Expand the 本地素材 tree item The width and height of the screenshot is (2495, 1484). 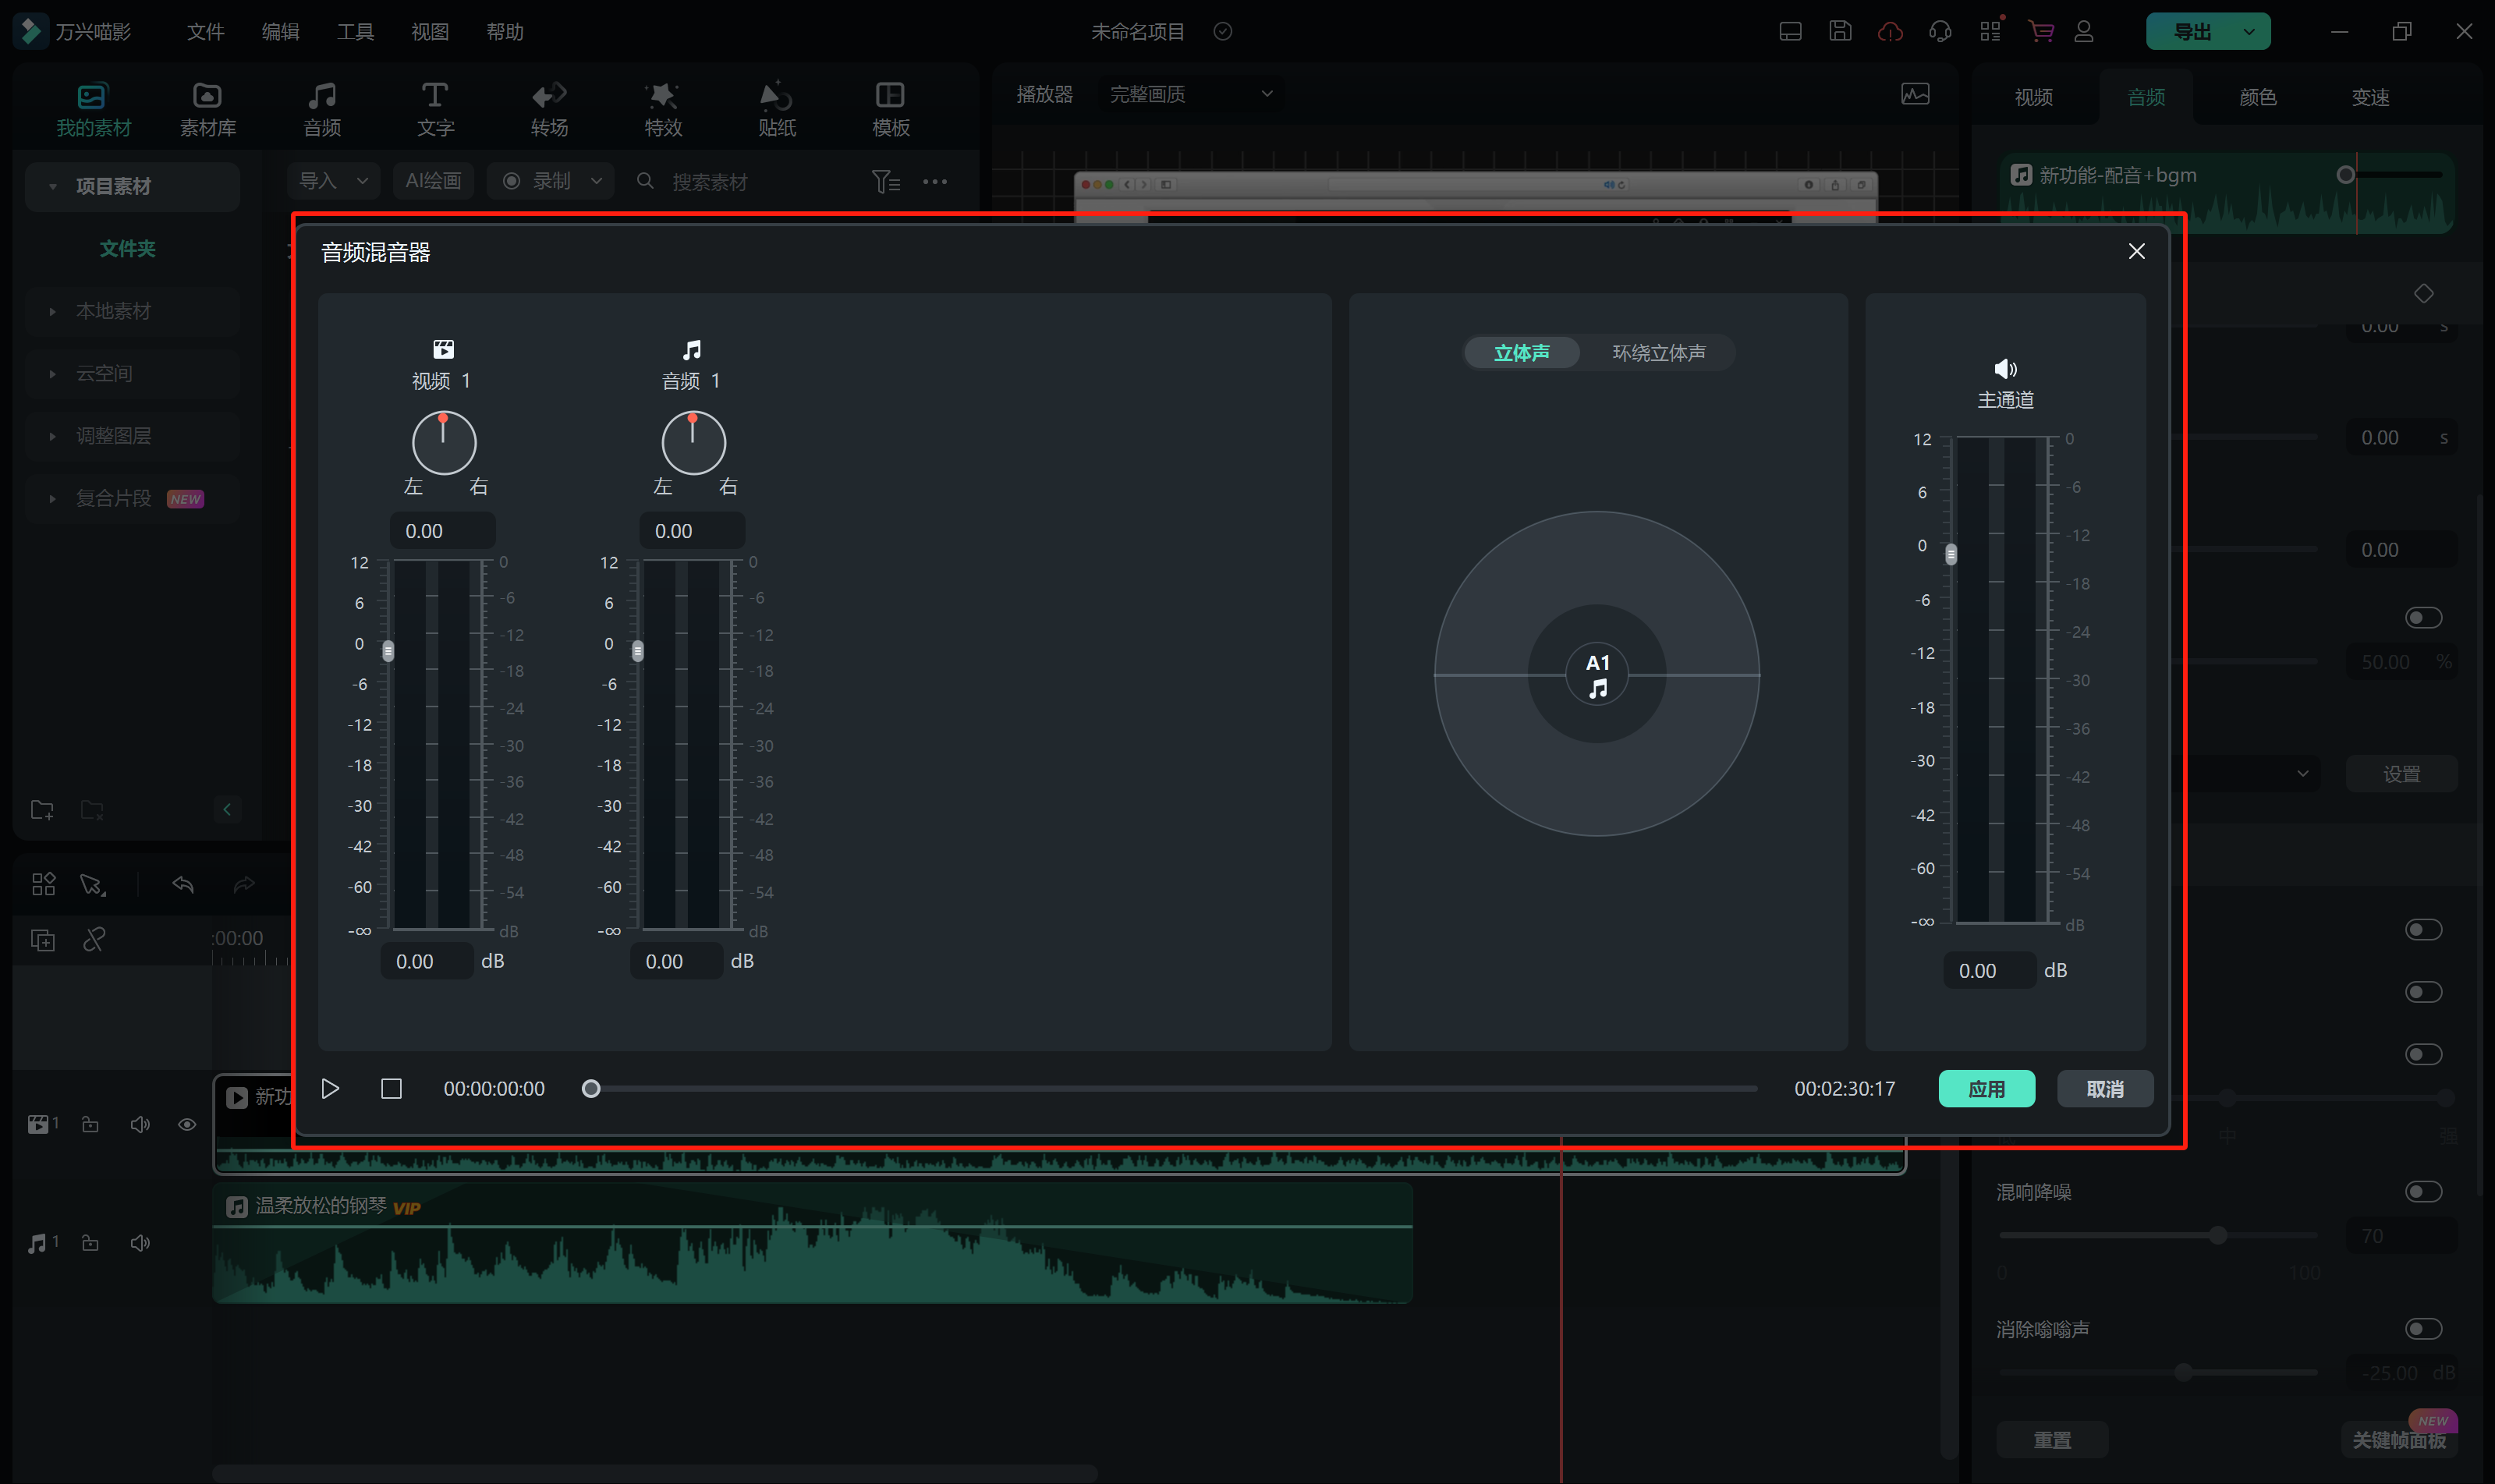click(x=52, y=311)
